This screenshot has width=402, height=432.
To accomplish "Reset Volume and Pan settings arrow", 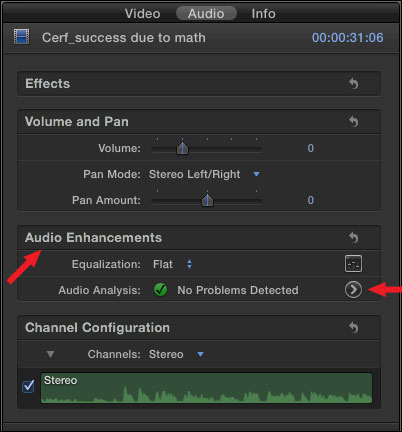I will click(353, 122).
